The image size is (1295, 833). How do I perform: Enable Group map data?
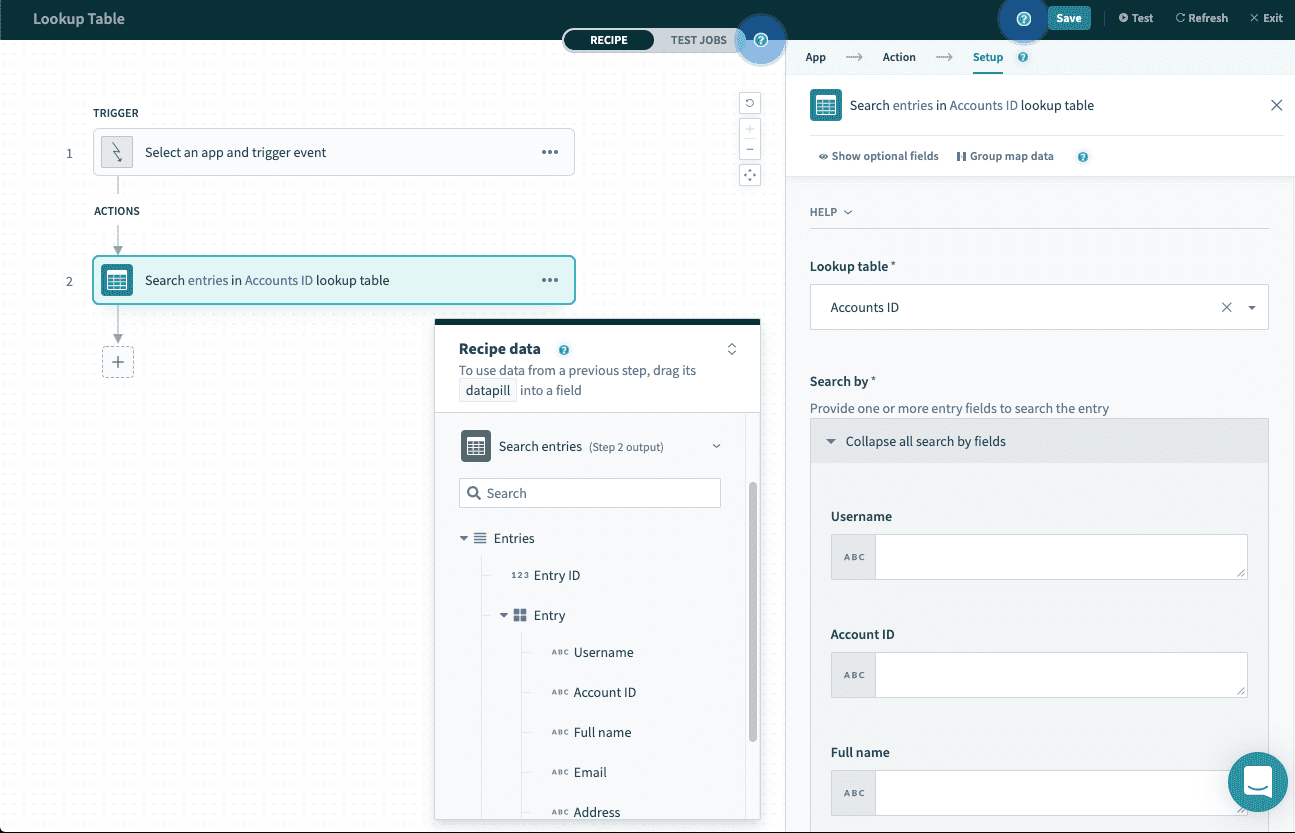coord(1004,156)
